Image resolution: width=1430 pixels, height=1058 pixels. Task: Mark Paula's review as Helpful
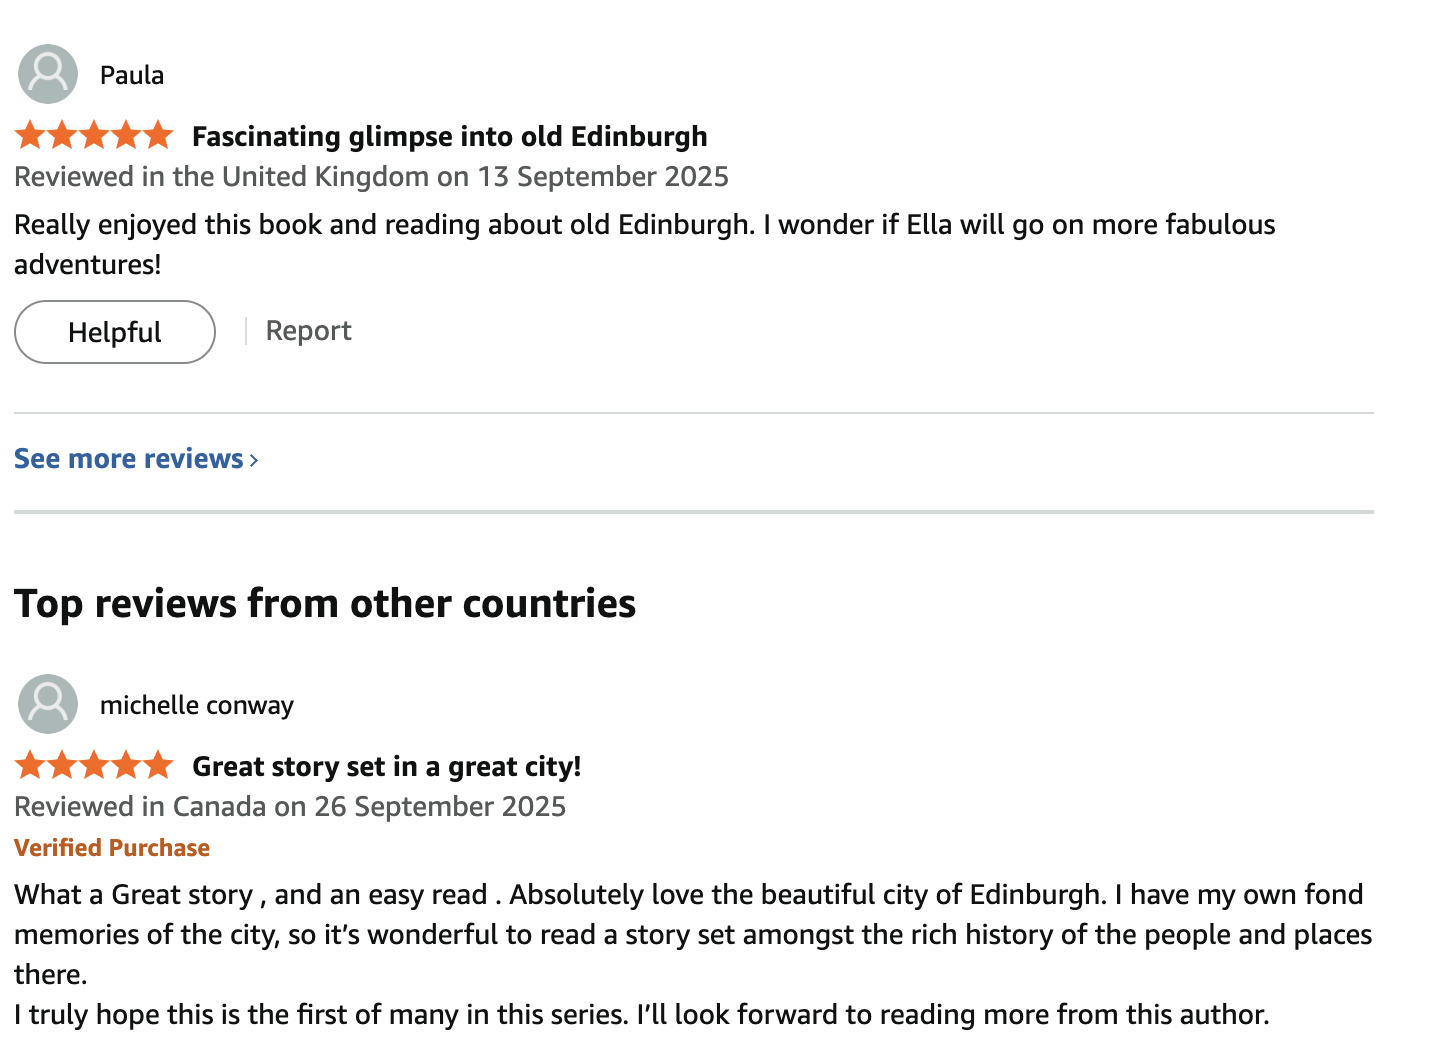click(115, 332)
